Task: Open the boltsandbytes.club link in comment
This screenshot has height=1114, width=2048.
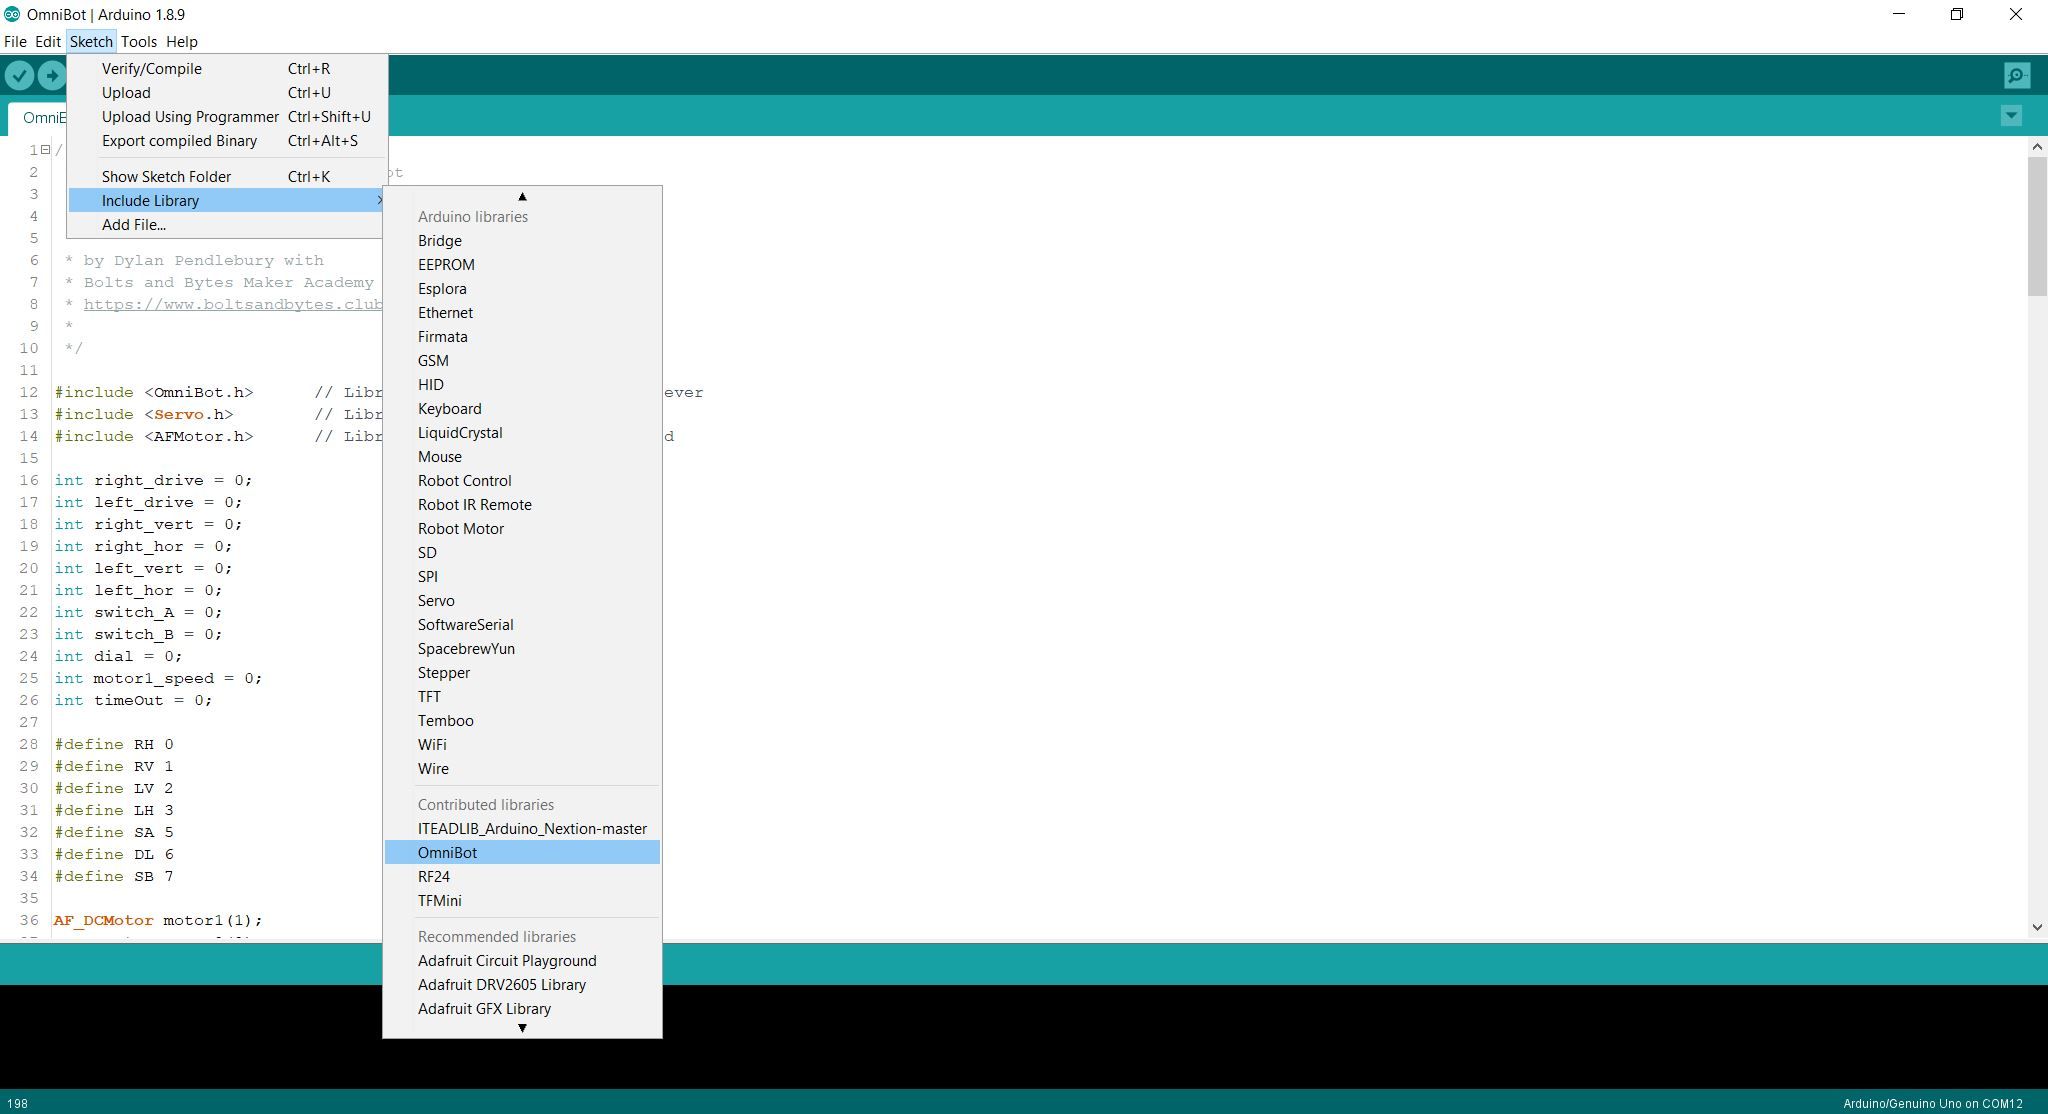Action: click(232, 305)
